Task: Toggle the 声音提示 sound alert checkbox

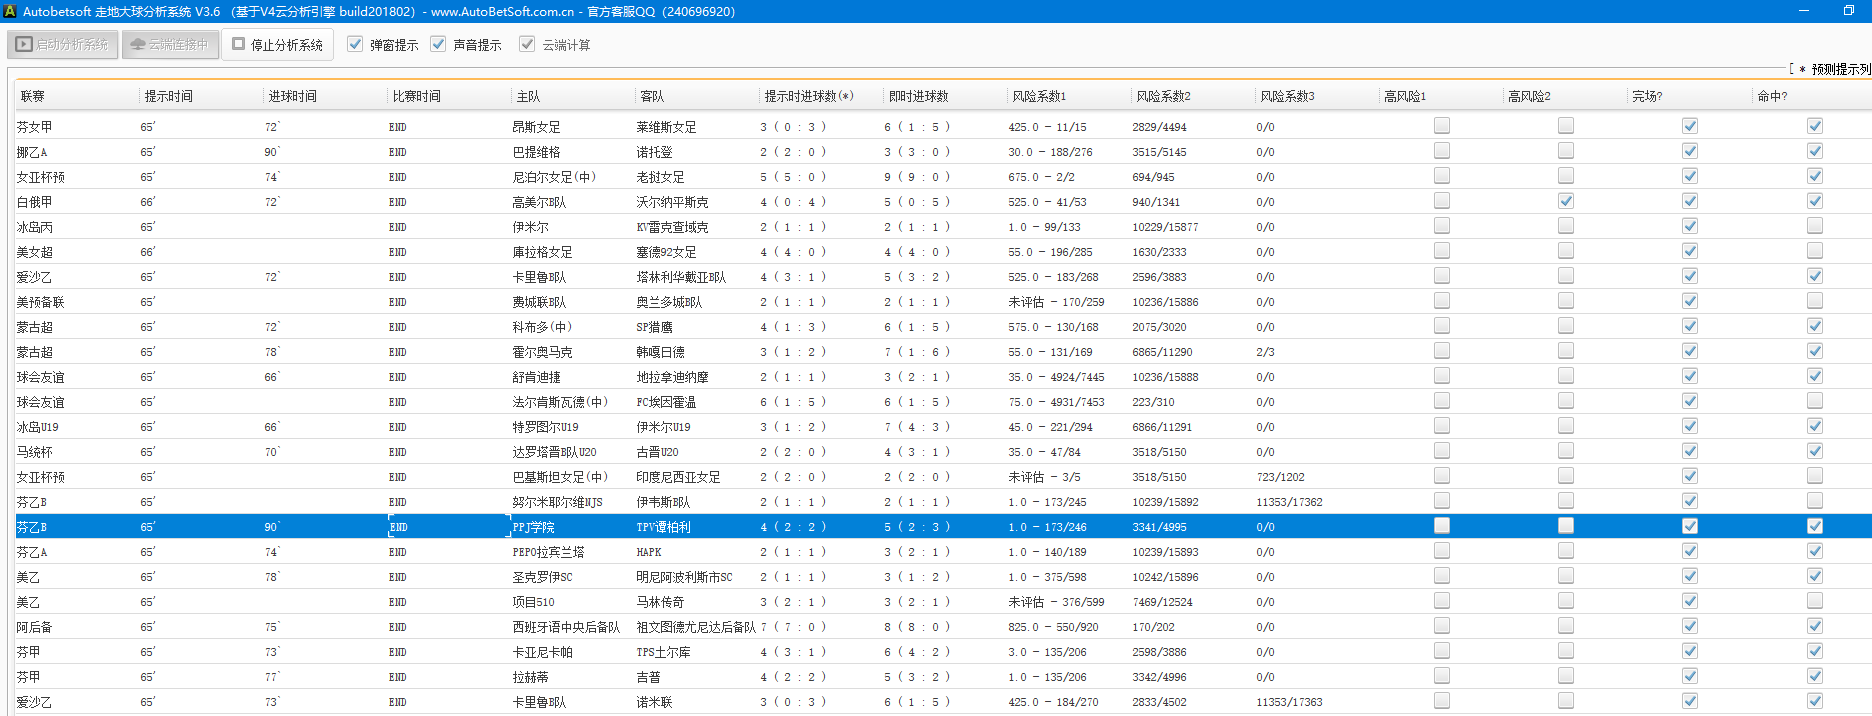Action: [438, 44]
